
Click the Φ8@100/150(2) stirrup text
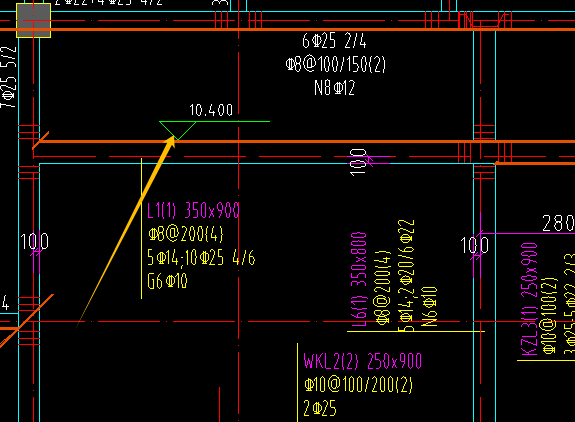tap(336, 65)
